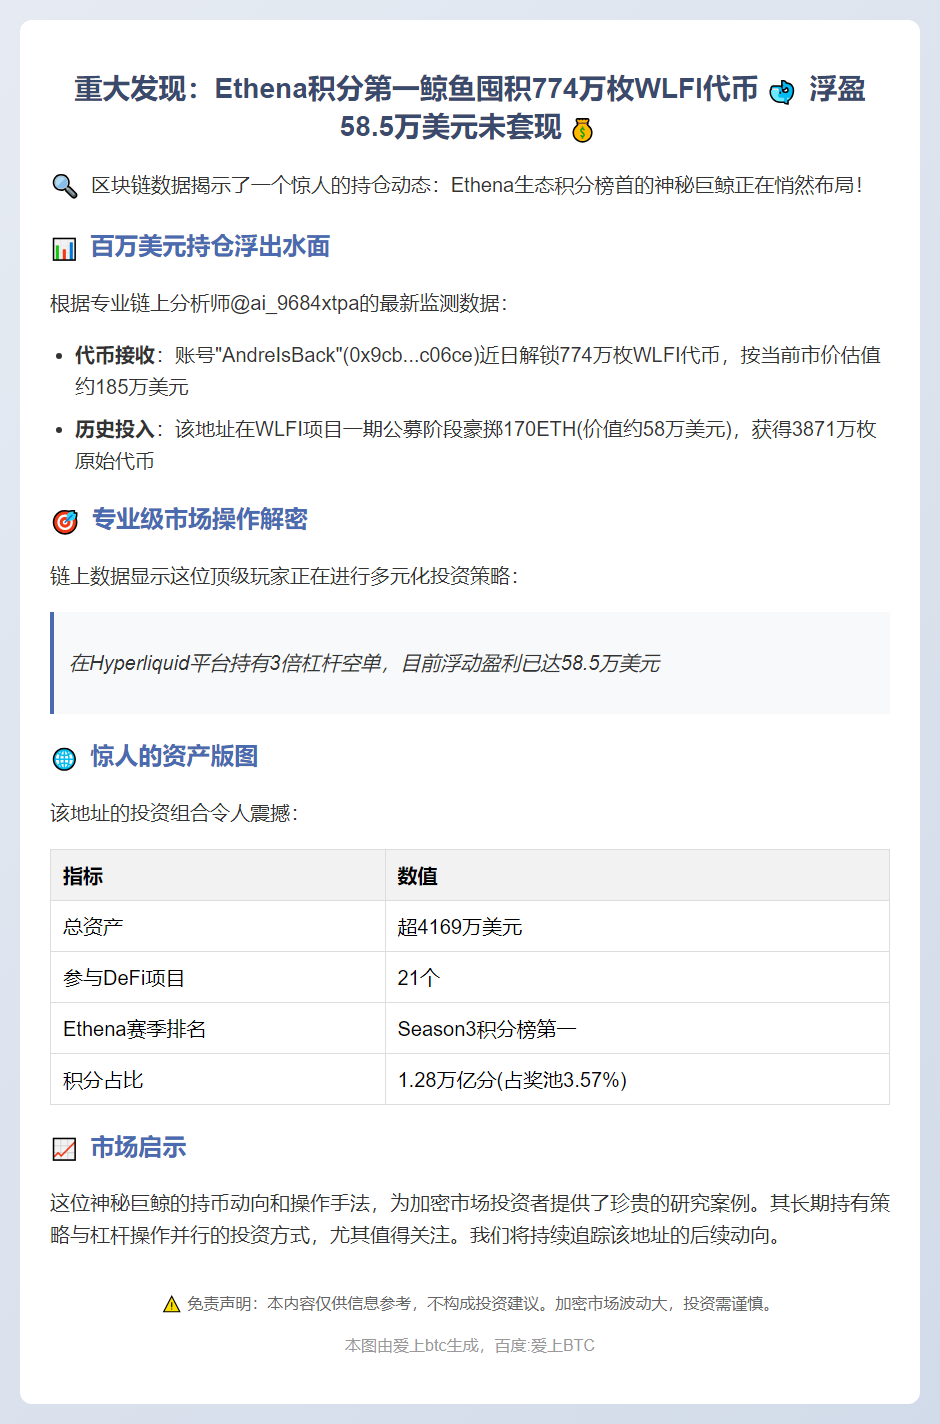Screen dimensions: 940x1424
Task: Click the rising chart icon next to 市场启示
Action: [64, 1148]
